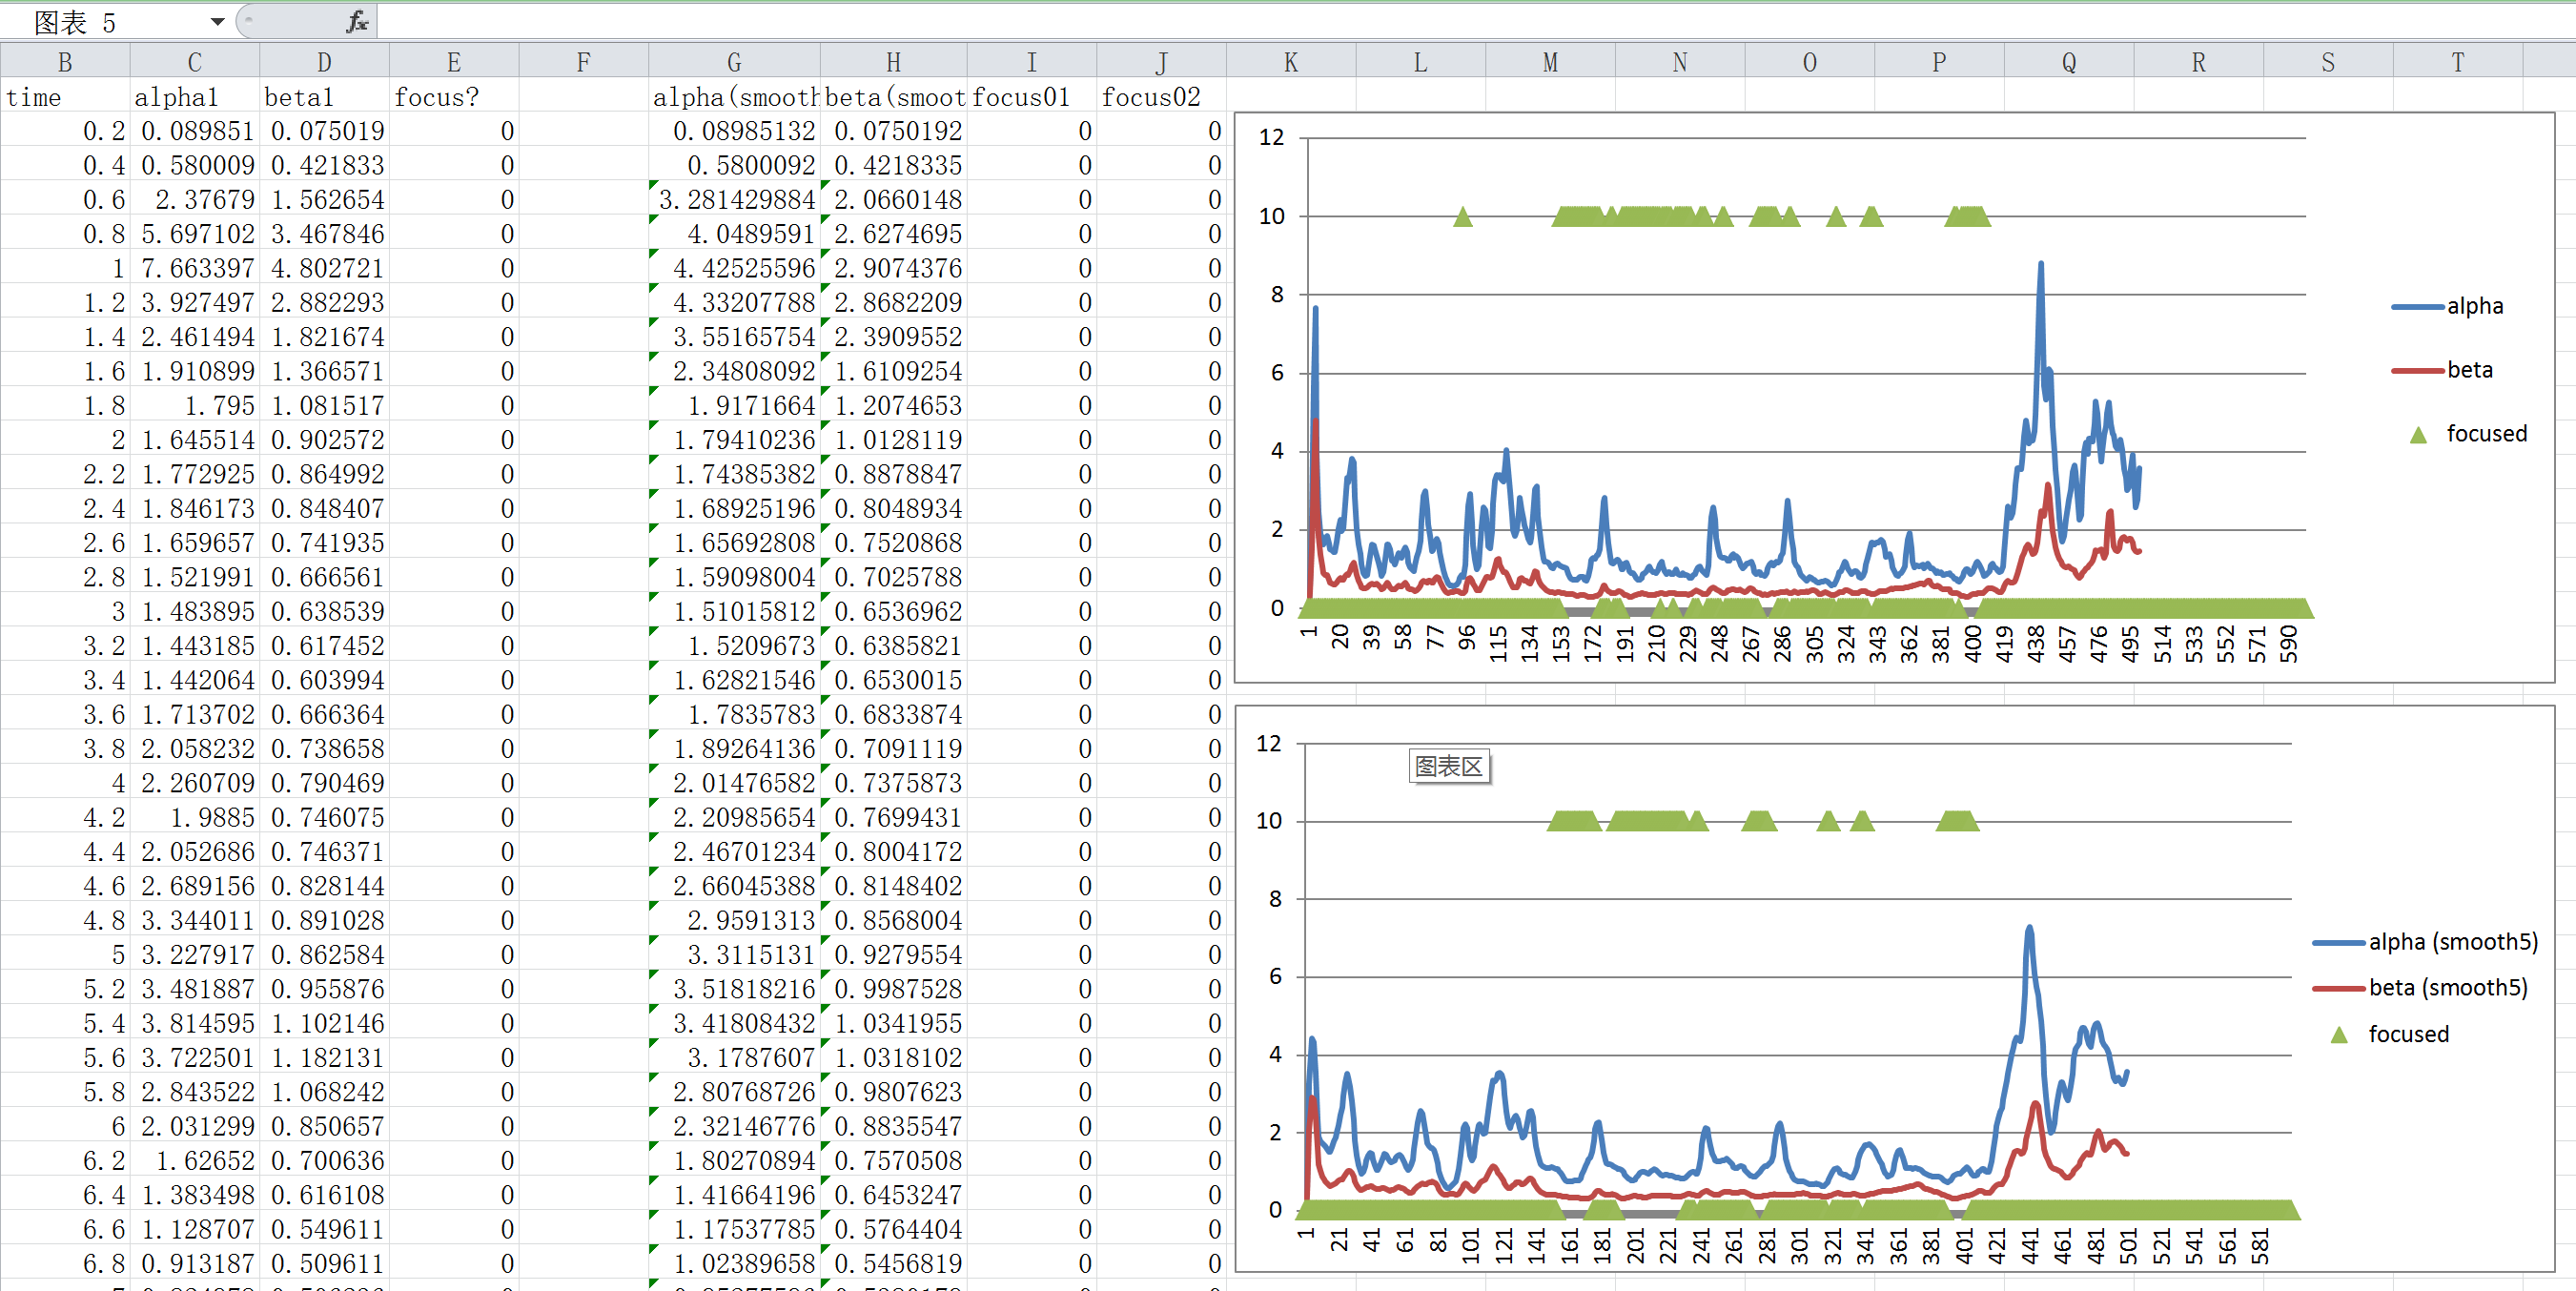The image size is (2576, 1291).
Task: Click top chart x-axis label 438
Action: tap(2035, 644)
